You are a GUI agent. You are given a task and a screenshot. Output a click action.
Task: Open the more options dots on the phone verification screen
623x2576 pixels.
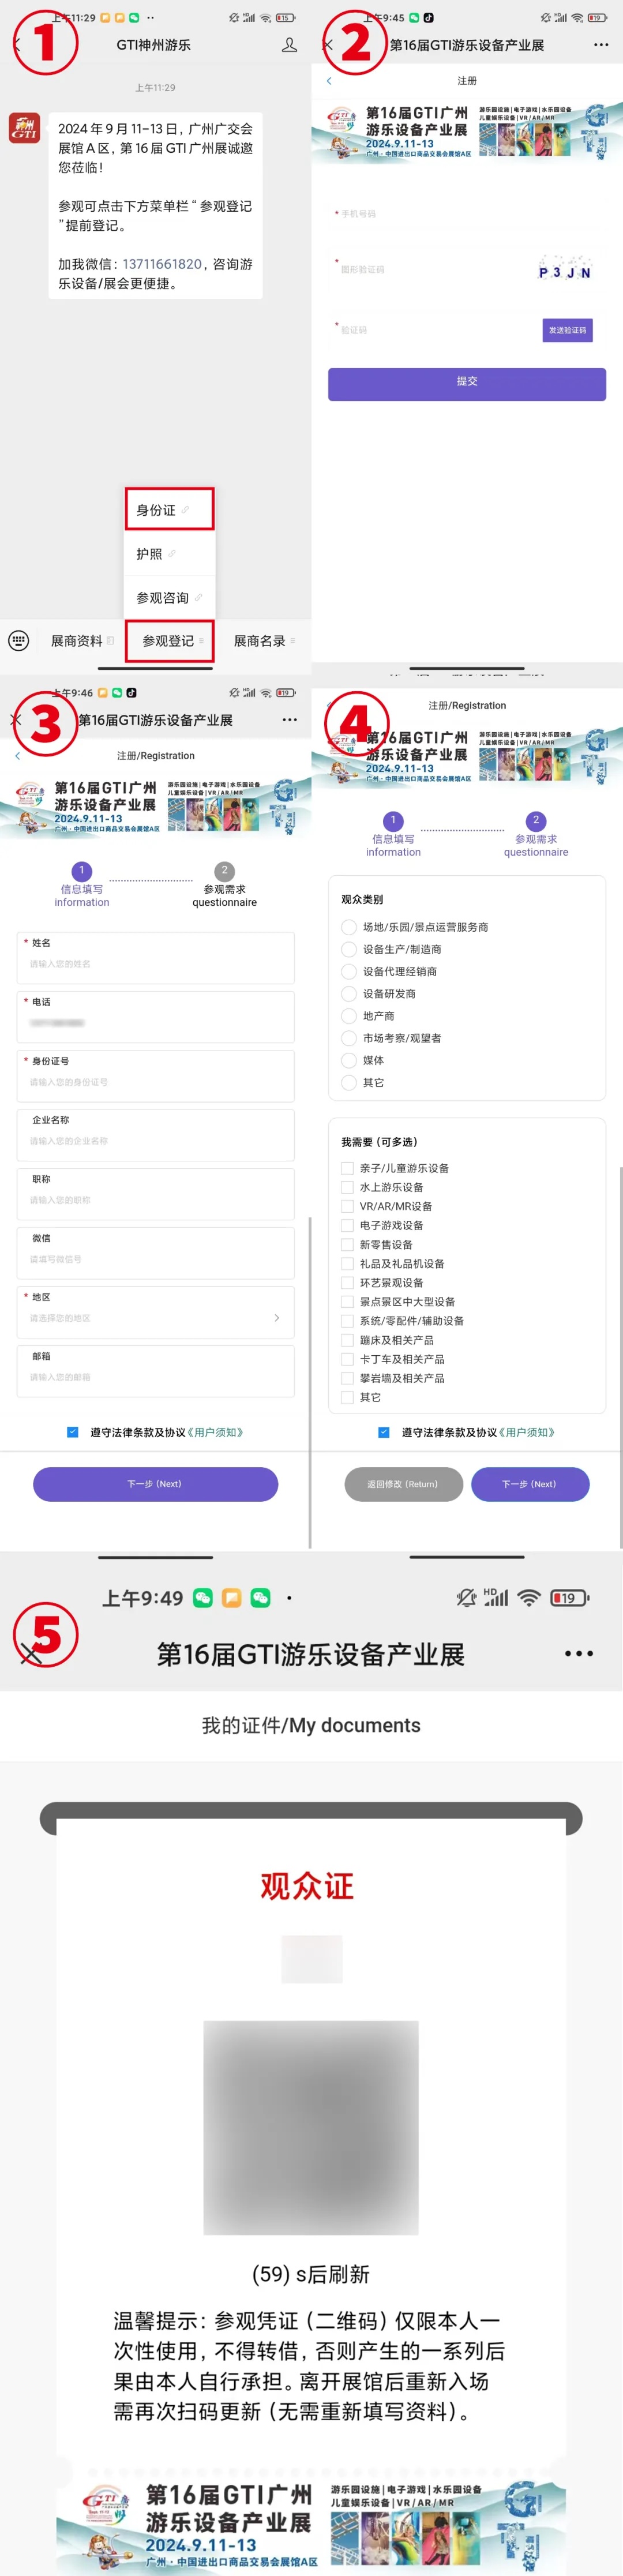pos(600,45)
